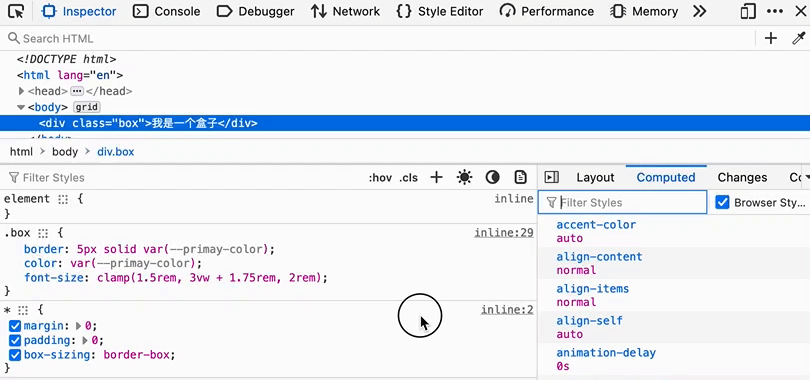The width and height of the screenshot is (810, 380).
Task: Pick a color with the eyedropper
Action: click(799, 38)
